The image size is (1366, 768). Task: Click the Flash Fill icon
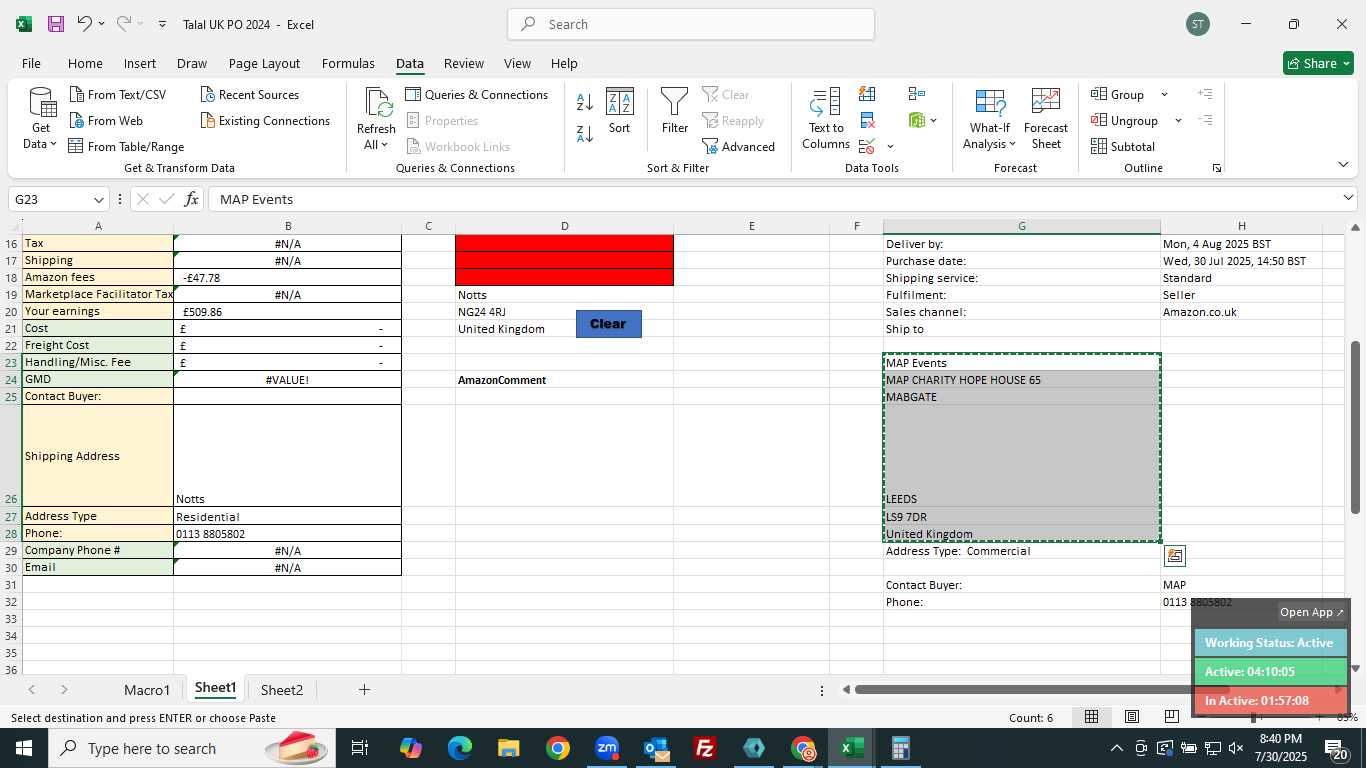(x=868, y=94)
